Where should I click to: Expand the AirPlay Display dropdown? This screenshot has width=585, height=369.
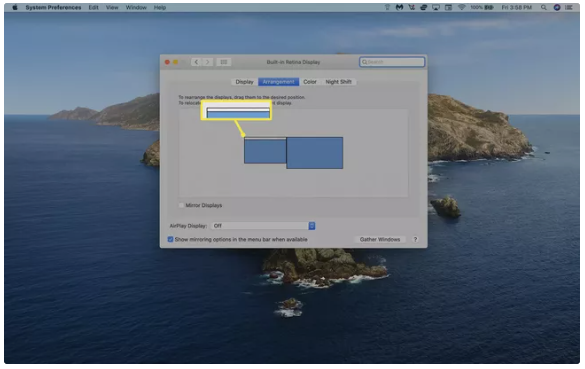[x=264, y=226]
